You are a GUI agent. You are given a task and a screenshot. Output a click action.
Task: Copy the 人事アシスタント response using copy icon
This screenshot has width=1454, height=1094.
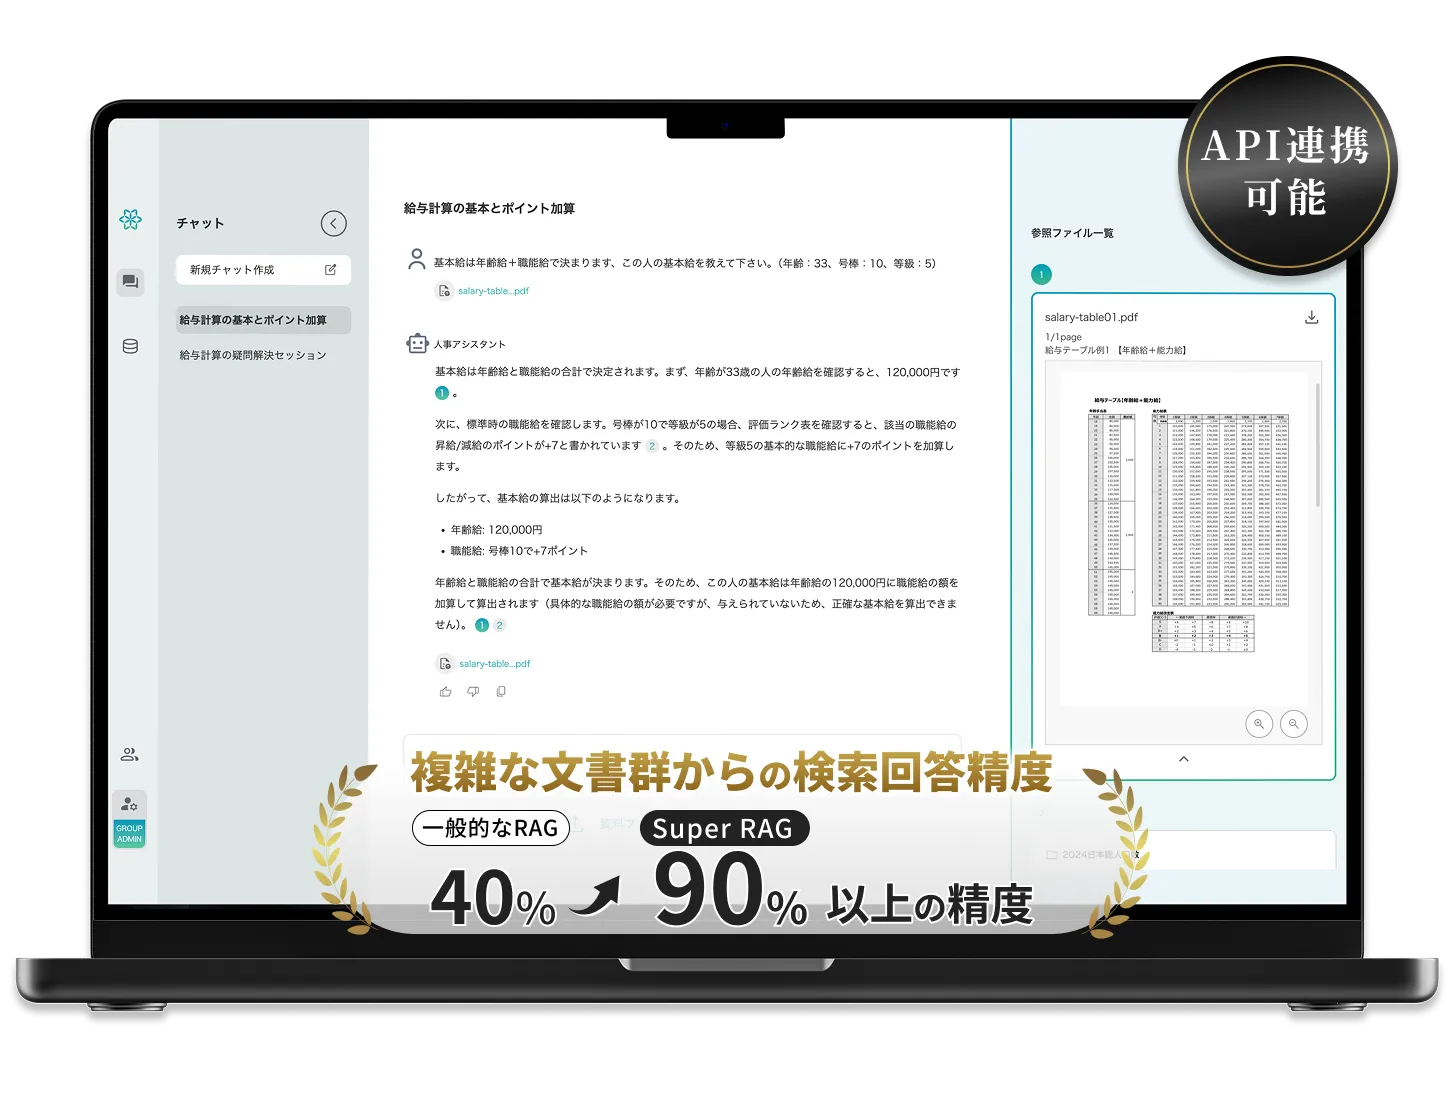click(x=501, y=691)
